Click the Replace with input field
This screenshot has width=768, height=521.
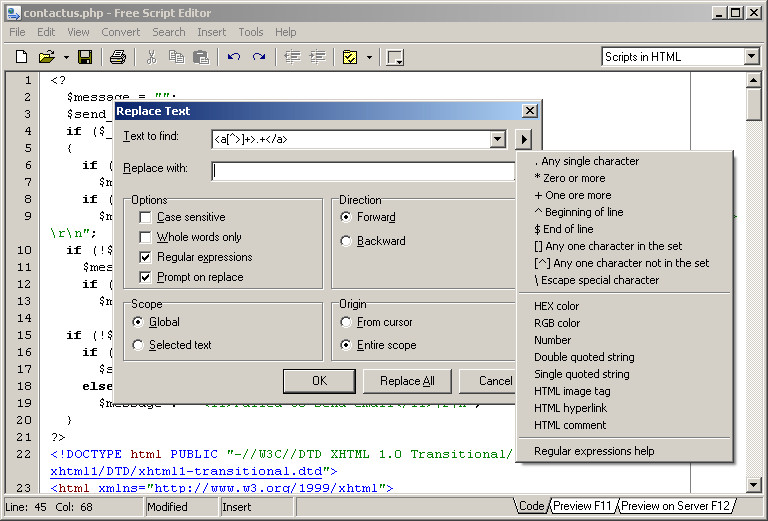[363, 171]
